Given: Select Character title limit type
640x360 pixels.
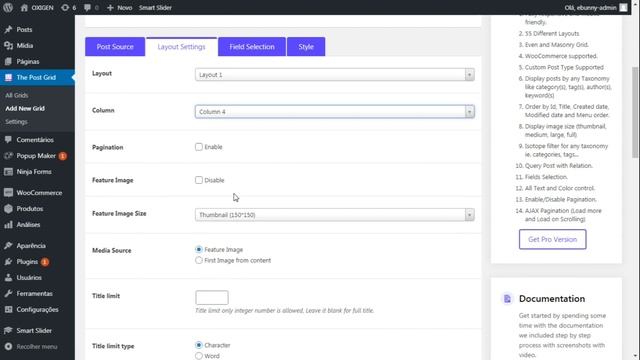Looking at the screenshot, I should click(199, 345).
